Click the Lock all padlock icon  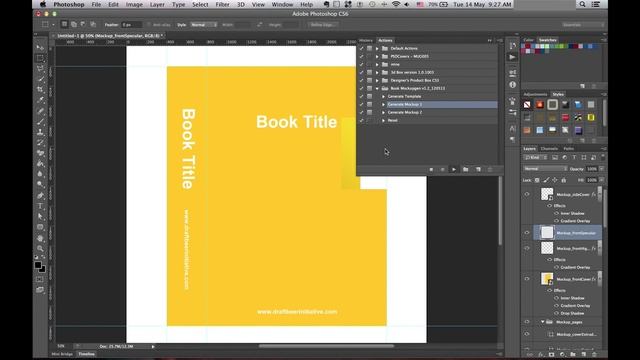564,180
